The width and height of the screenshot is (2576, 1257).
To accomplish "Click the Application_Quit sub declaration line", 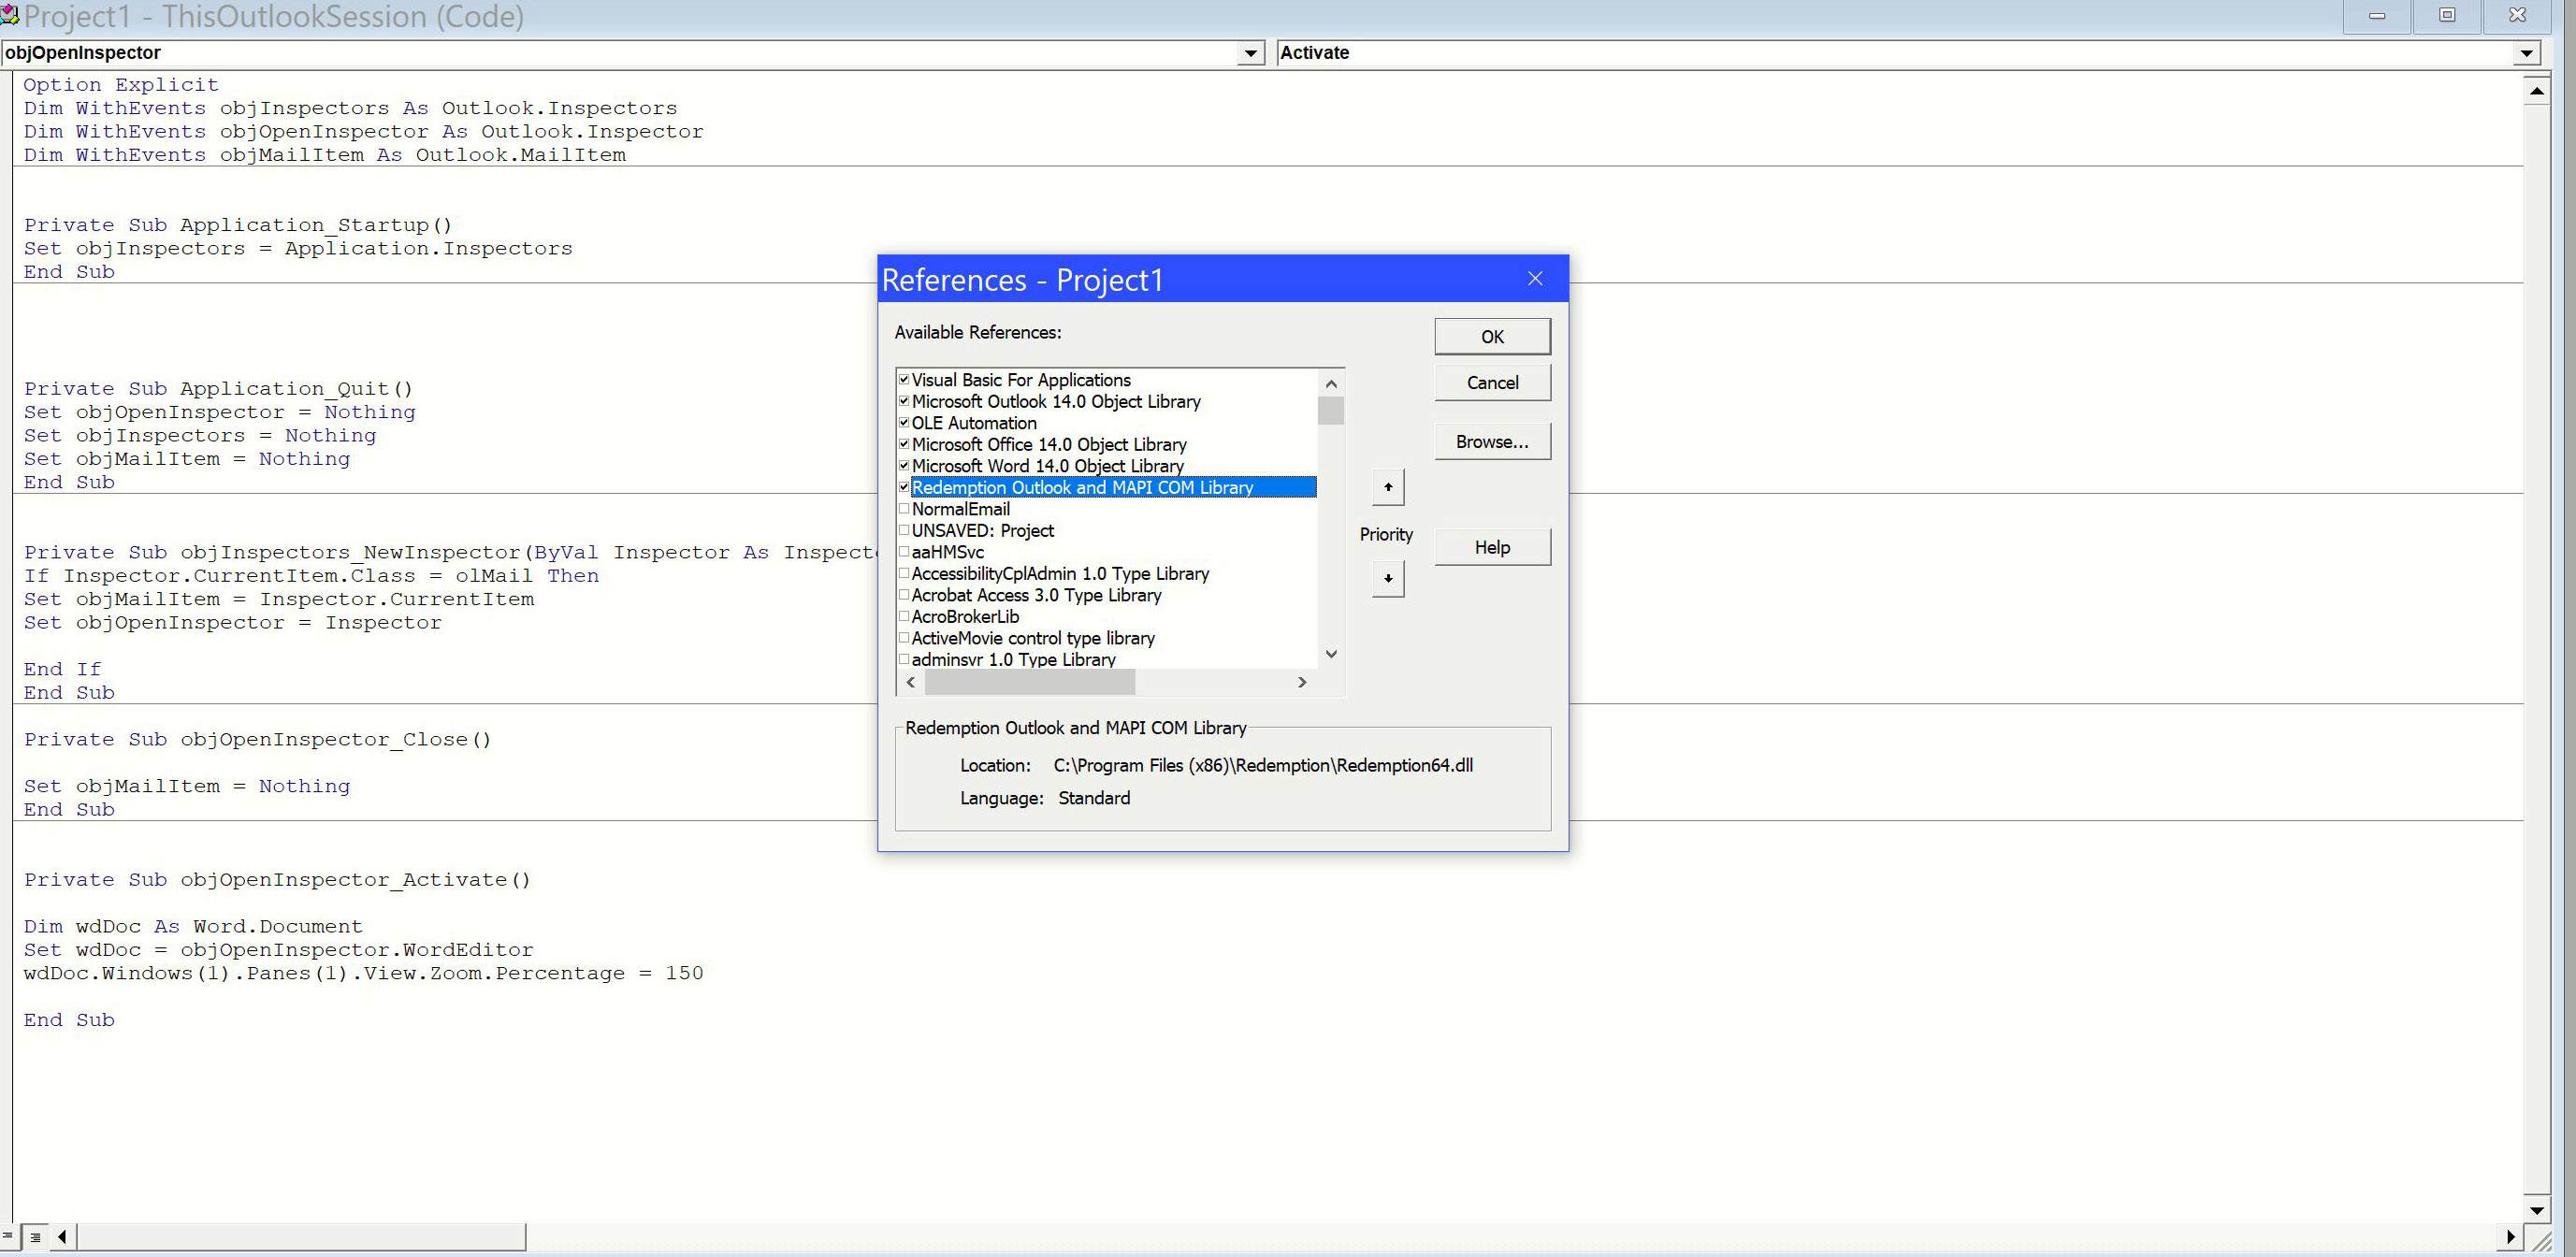I will point(218,389).
